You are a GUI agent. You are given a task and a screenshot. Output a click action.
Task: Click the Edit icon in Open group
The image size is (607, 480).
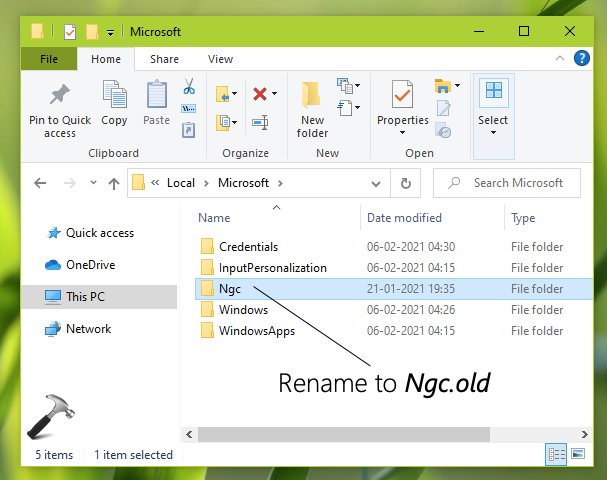[443, 108]
